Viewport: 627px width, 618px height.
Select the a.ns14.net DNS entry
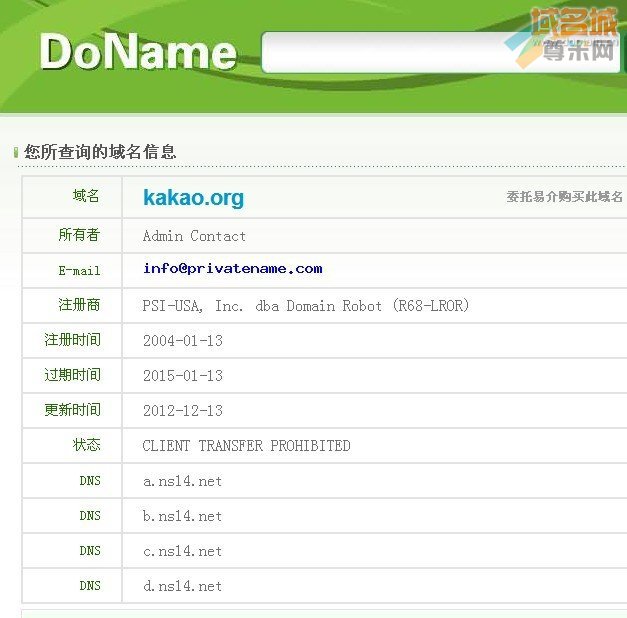point(182,481)
